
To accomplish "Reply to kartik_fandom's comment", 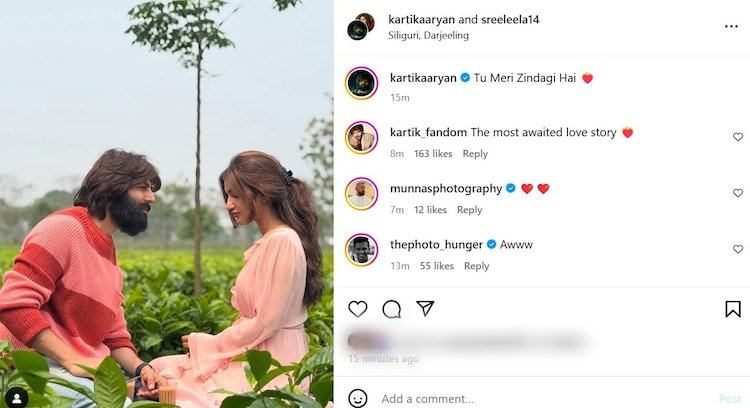I will coord(475,154).
